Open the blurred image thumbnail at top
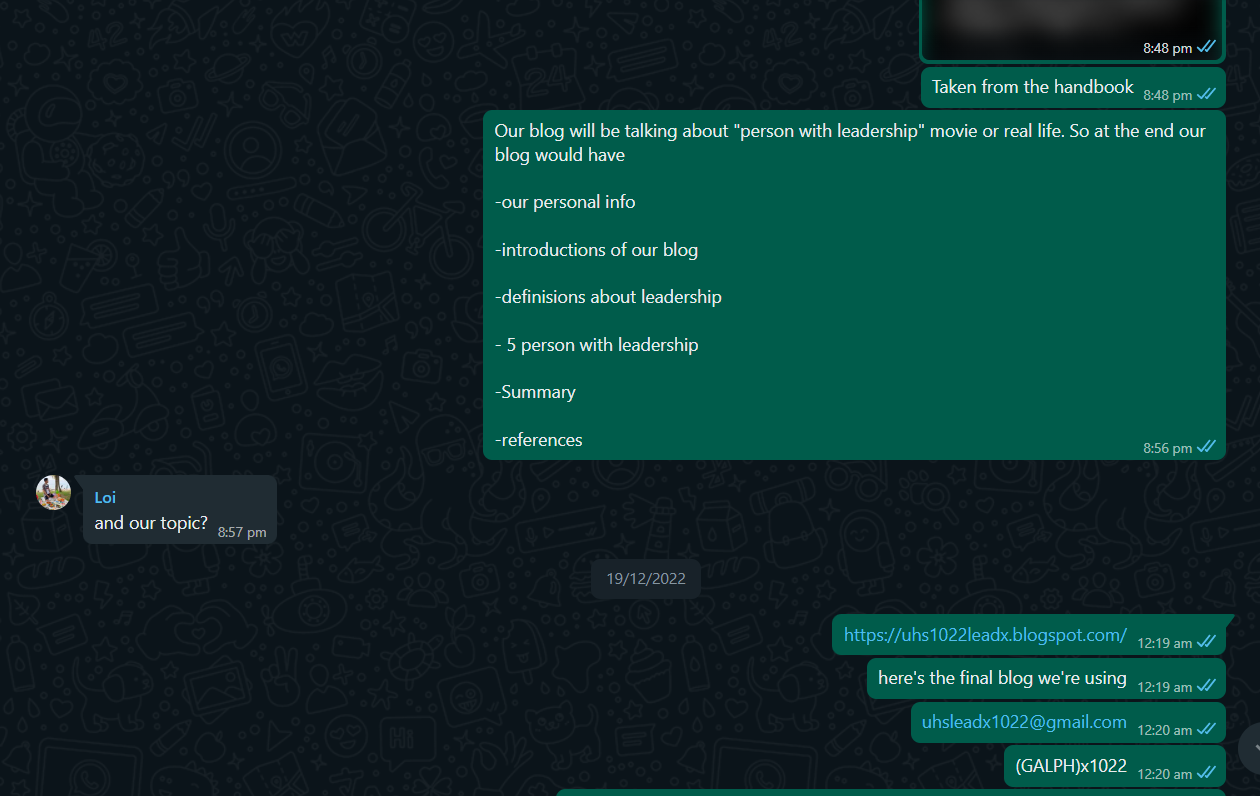The height and width of the screenshot is (796, 1260). (x=1072, y=30)
